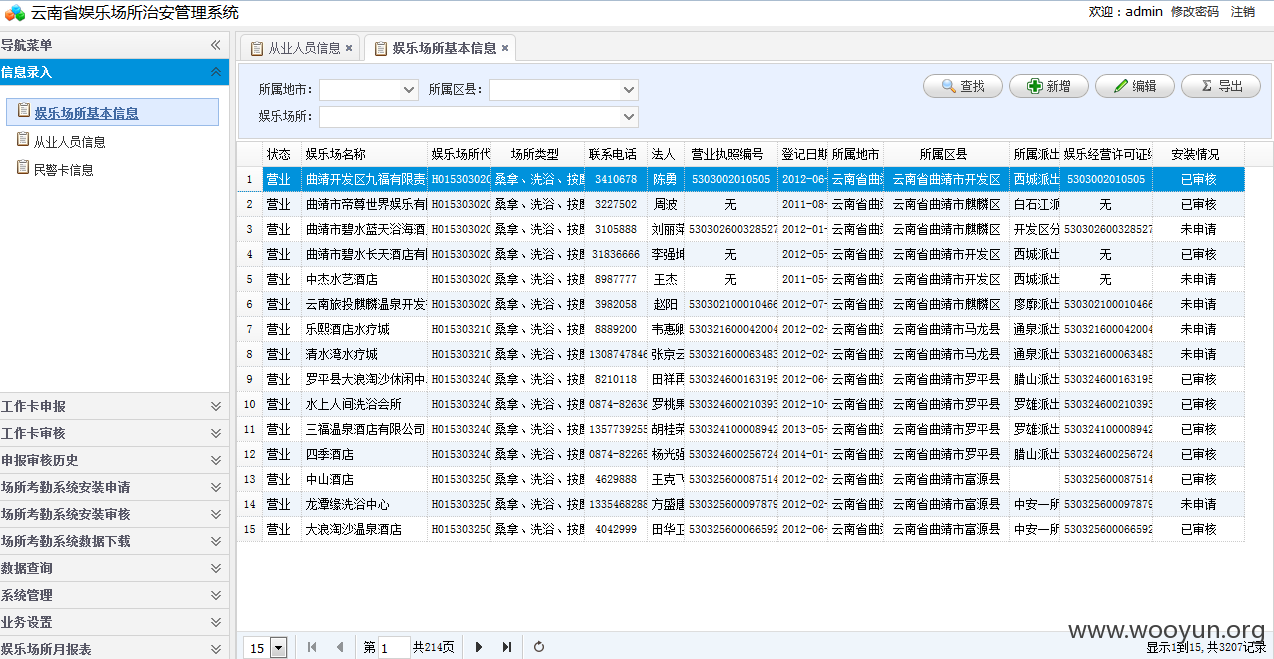Sort by the 娱乐场名称 column header
This screenshot has width=1274, height=659.
coord(365,154)
